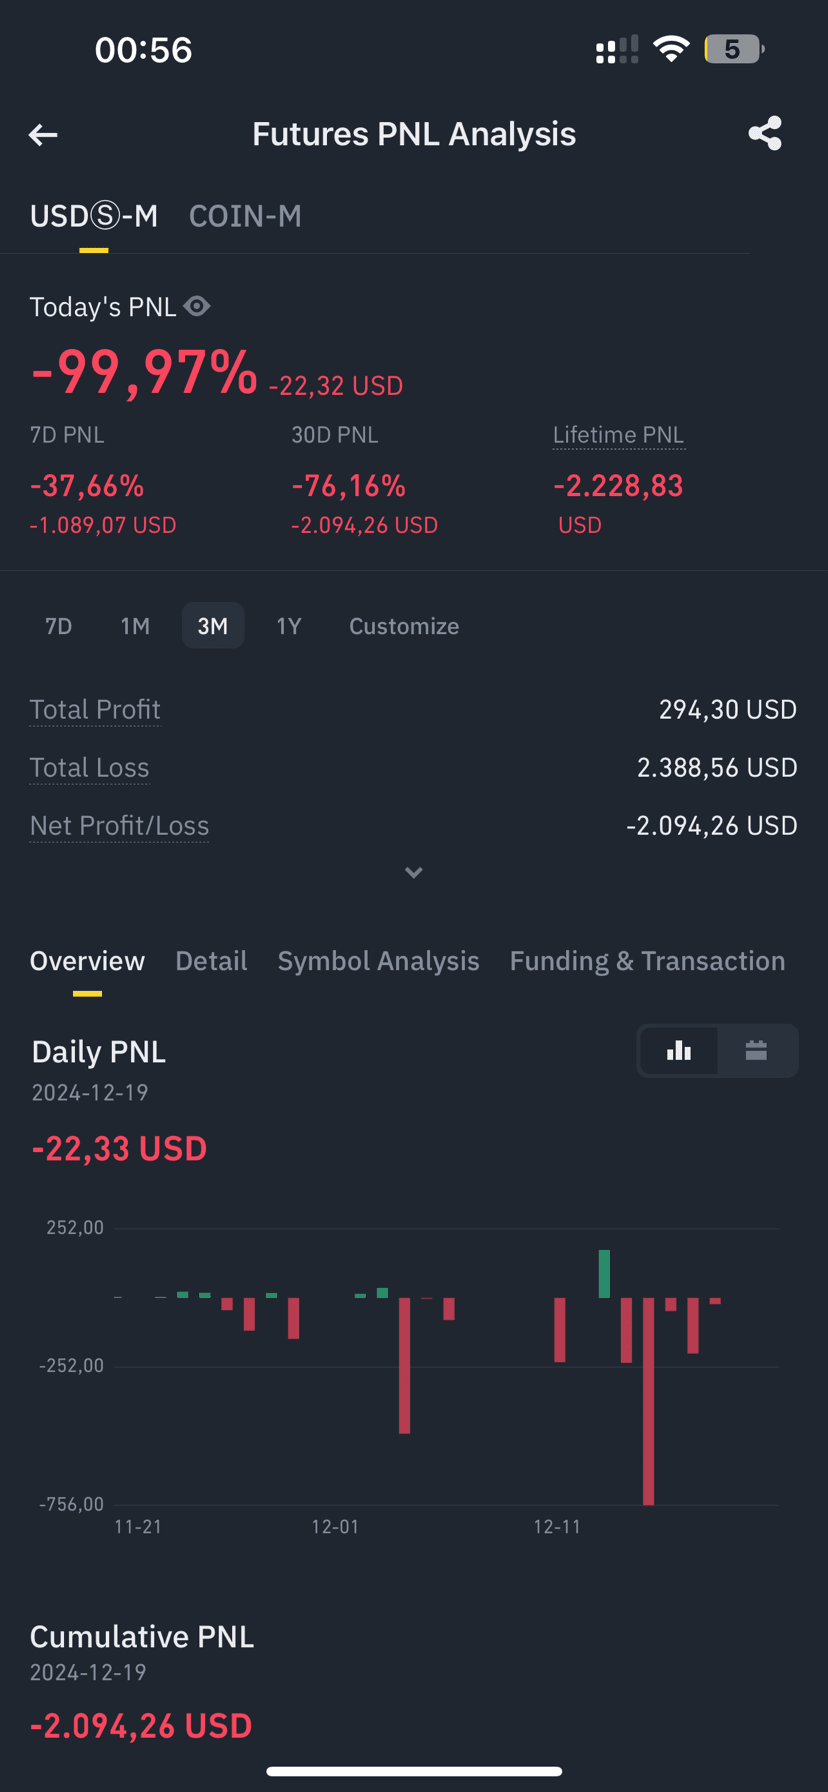Choose the 7D time range

pyautogui.click(x=59, y=626)
